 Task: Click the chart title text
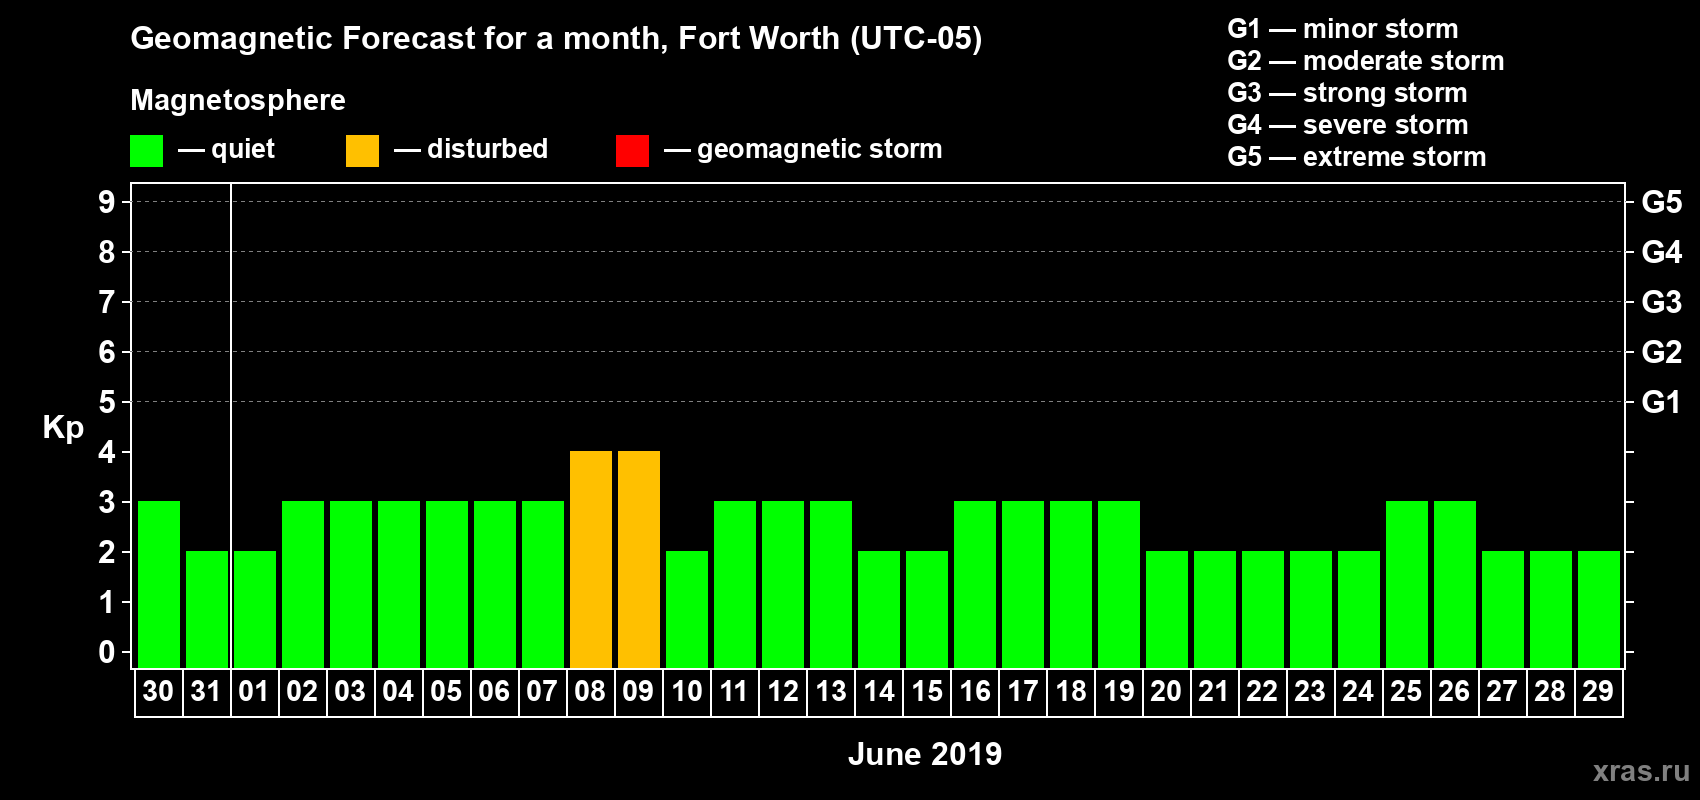tap(556, 38)
